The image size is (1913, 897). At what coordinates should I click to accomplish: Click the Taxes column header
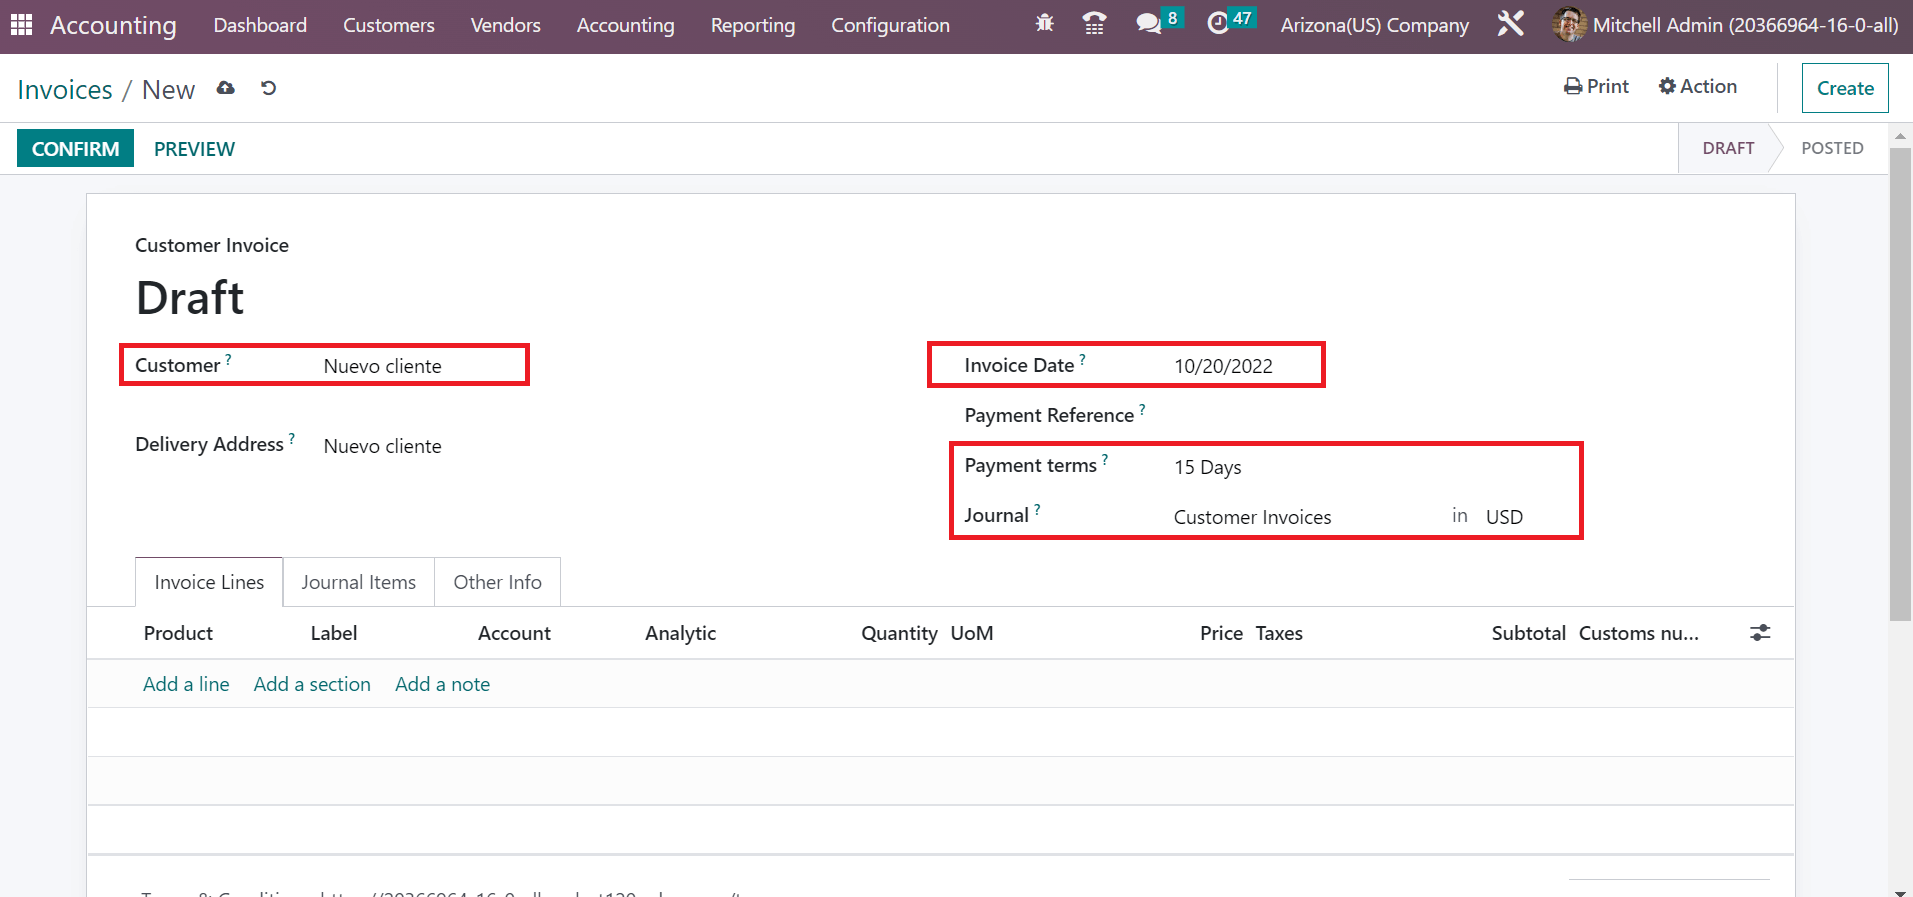pyautogui.click(x=1279, y=633)
